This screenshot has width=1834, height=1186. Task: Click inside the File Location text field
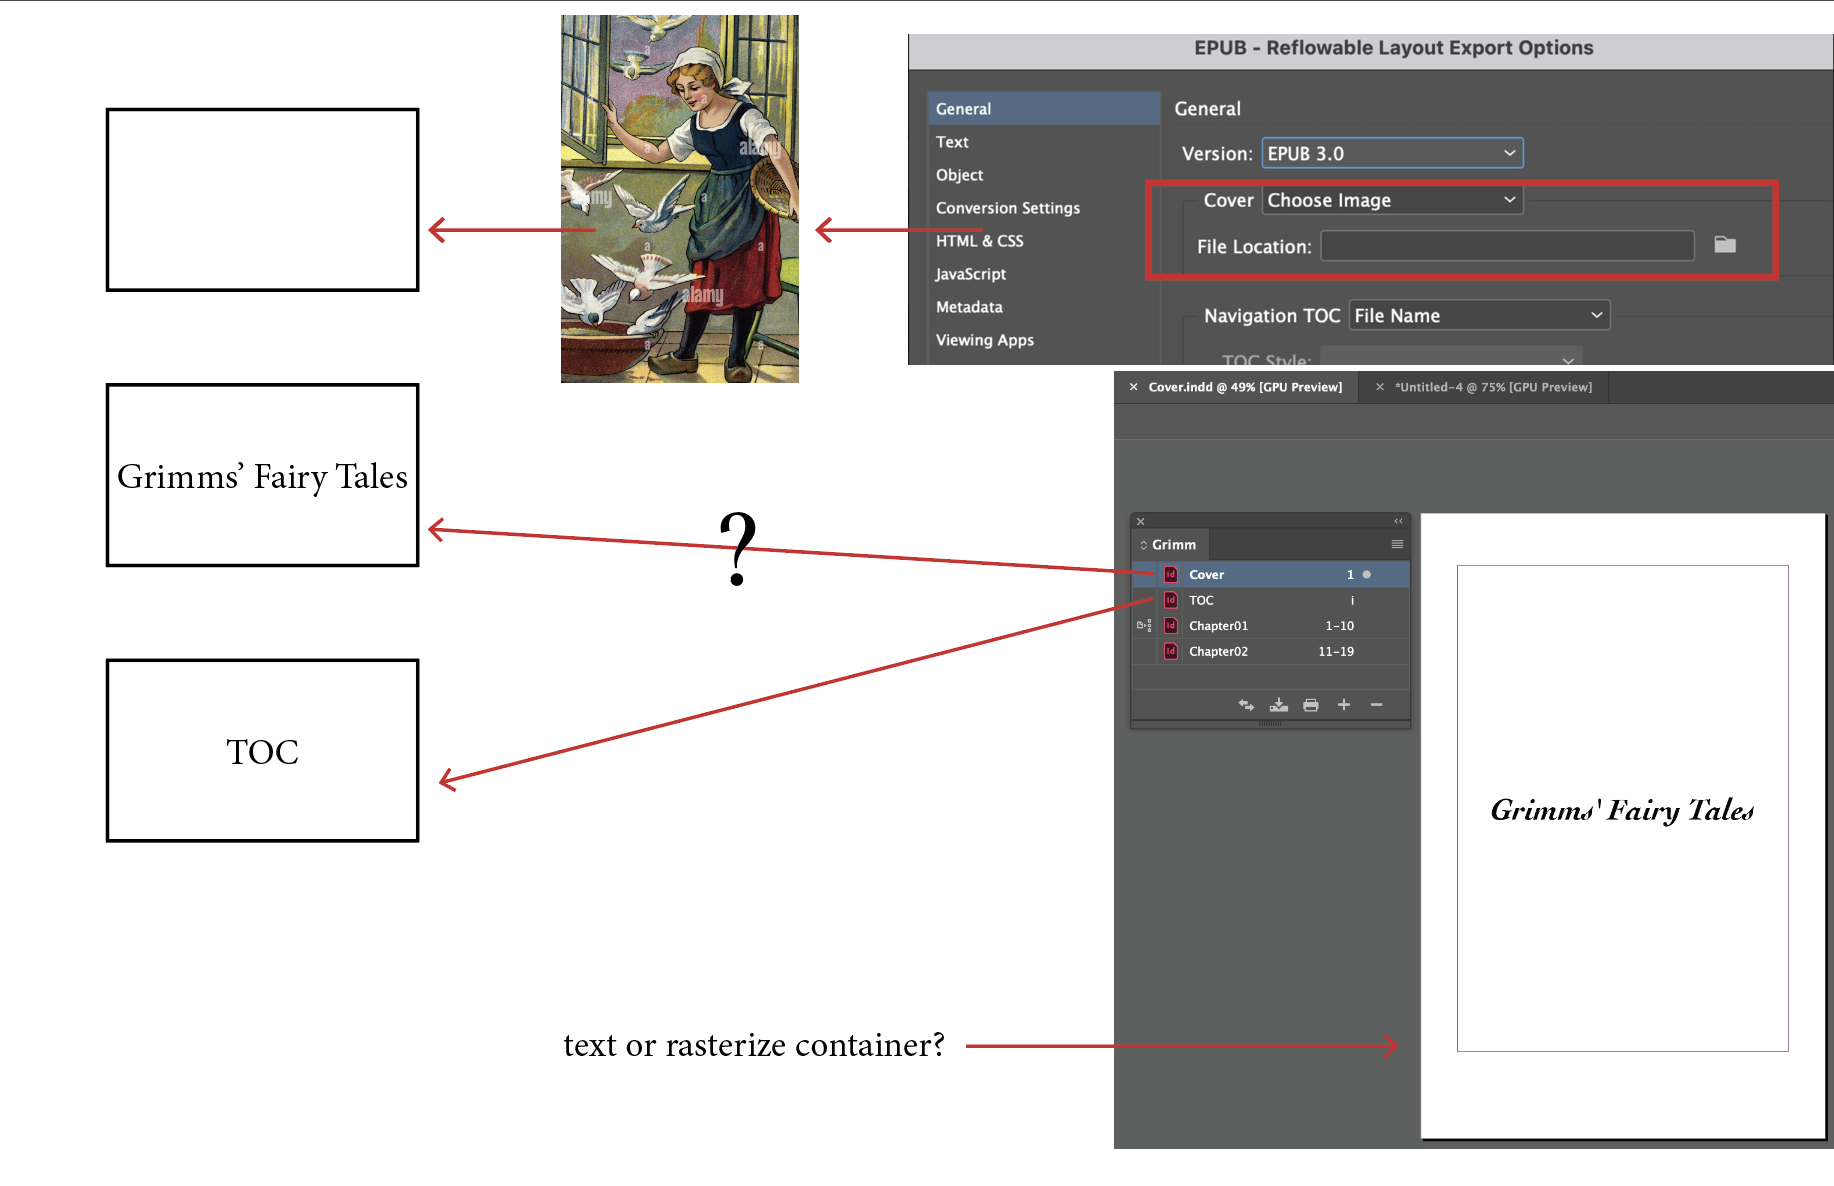[1505, 245]
